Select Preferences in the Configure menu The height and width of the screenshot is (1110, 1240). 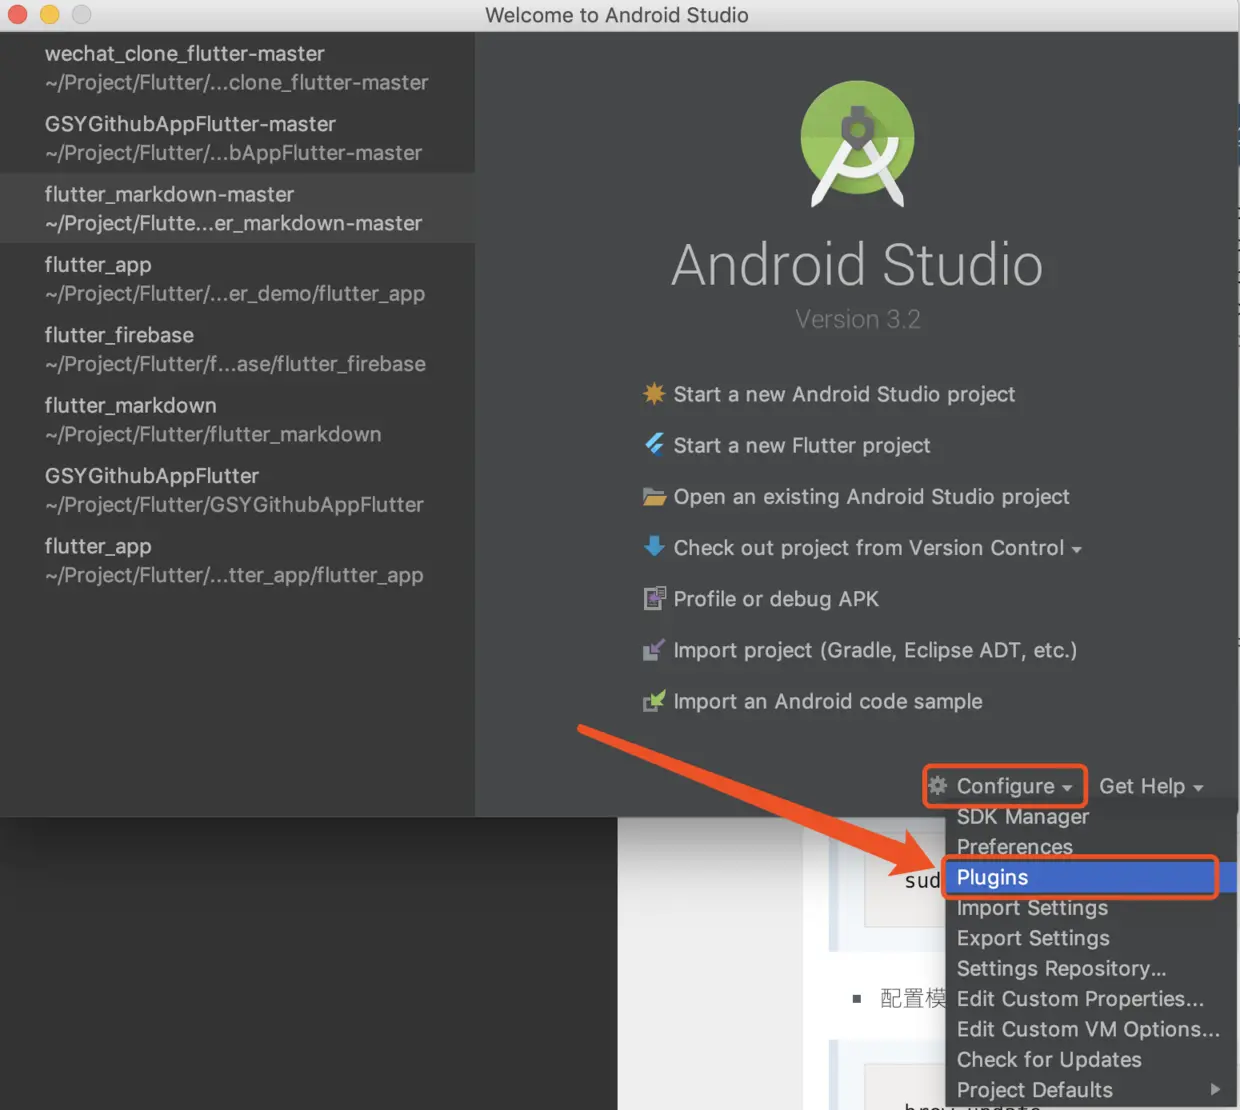point(1091,846)
